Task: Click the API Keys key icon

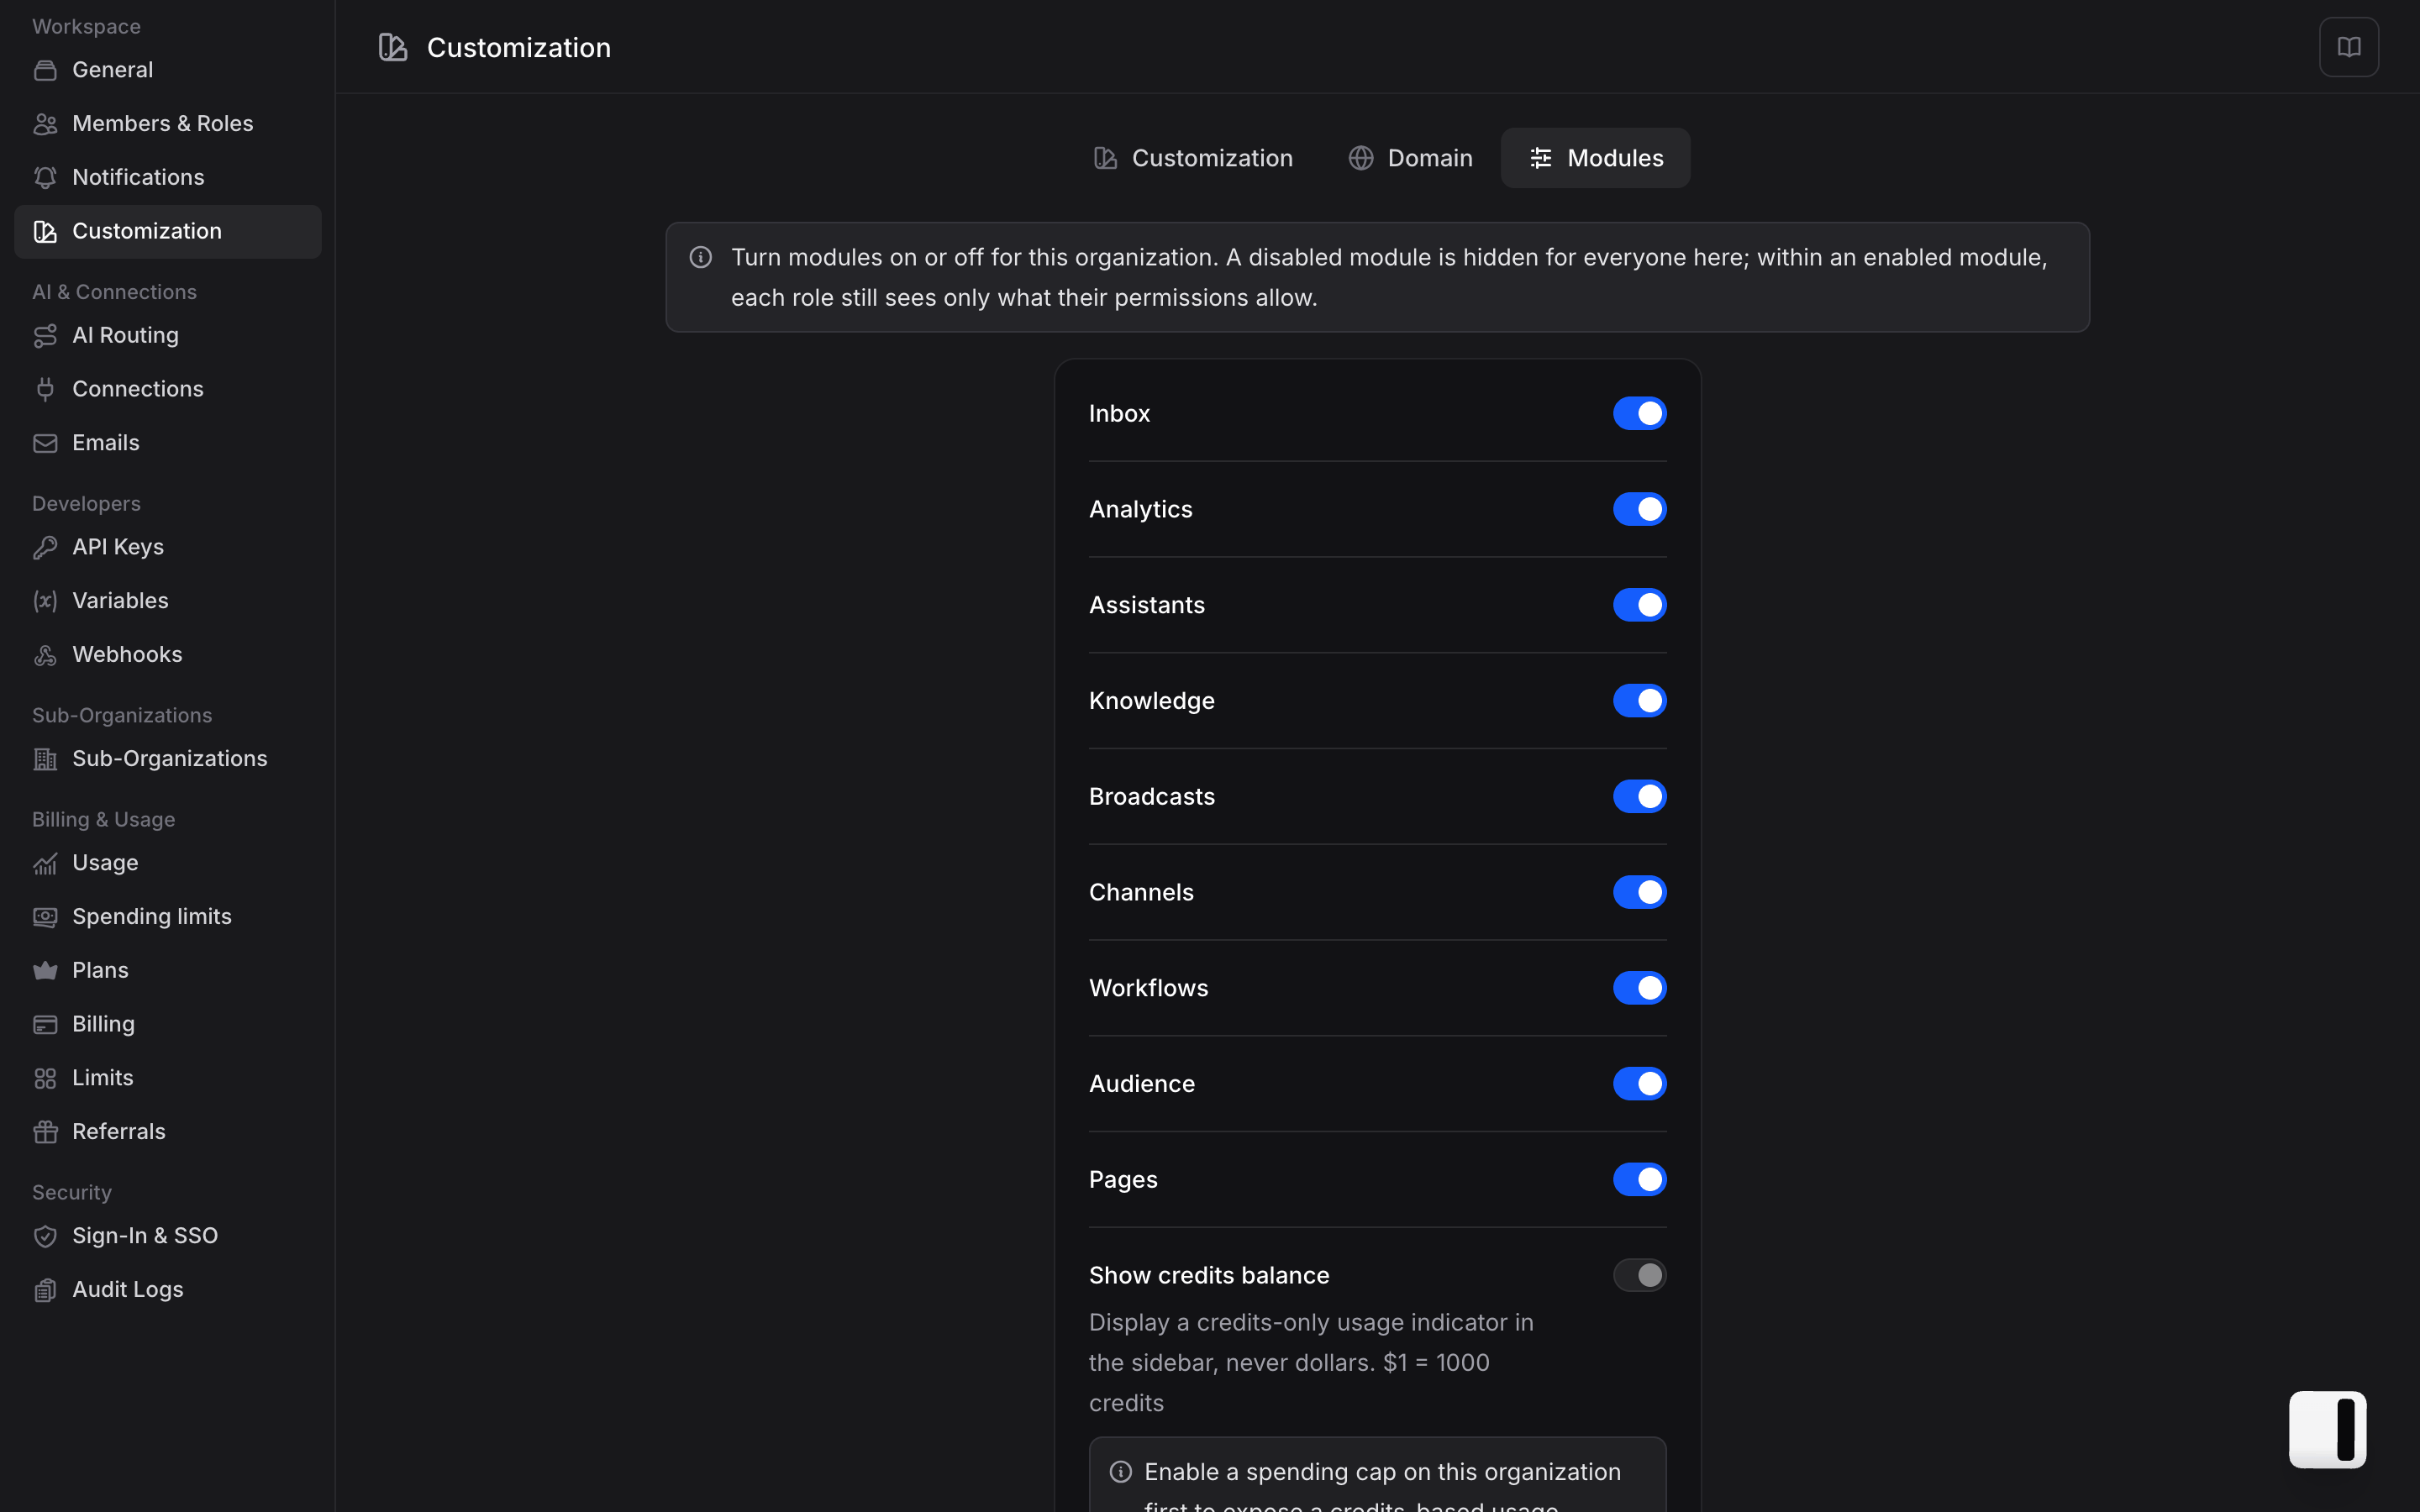Action: pyautogui.click(x=45, y=548)
